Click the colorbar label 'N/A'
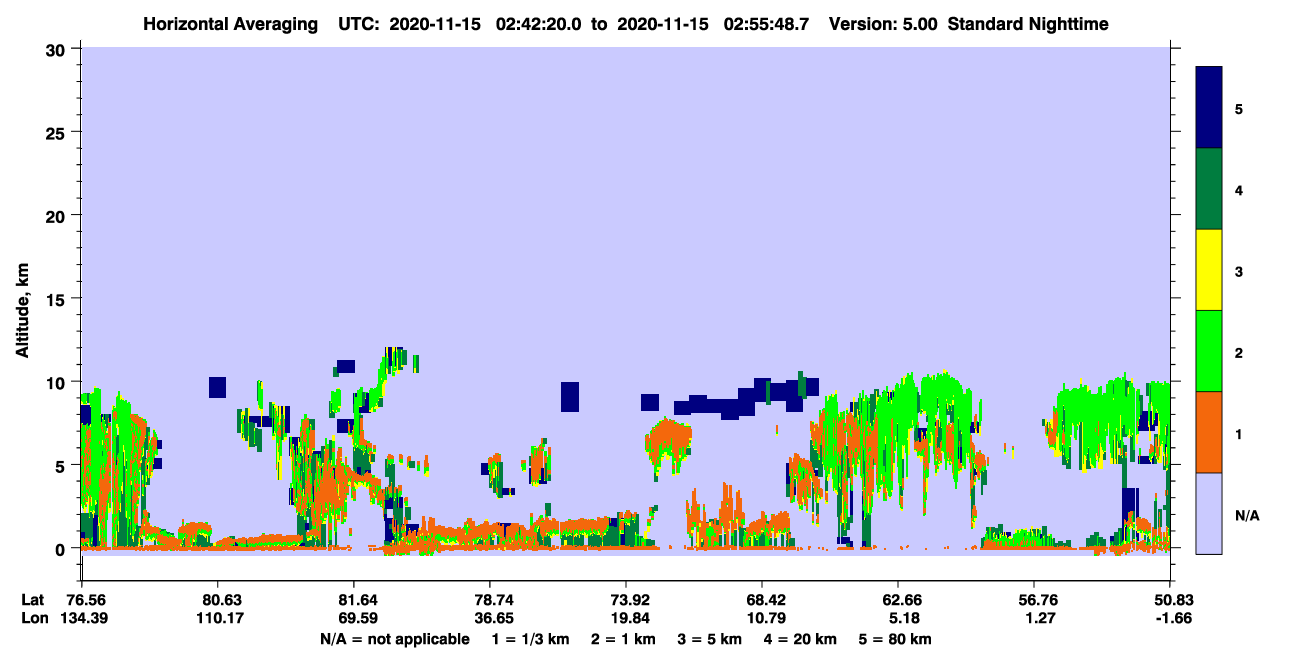This screenshot has width=1300, height=667. (x=1246, y=515)
